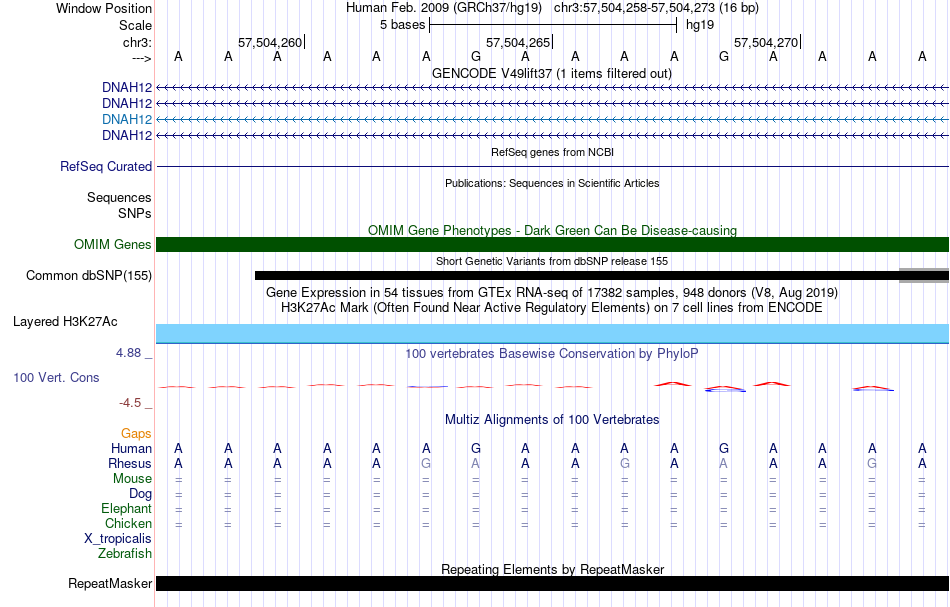Click the 5 bases scale bar
This screenshot has width=950, height=607.
click(x=553, y=25)
